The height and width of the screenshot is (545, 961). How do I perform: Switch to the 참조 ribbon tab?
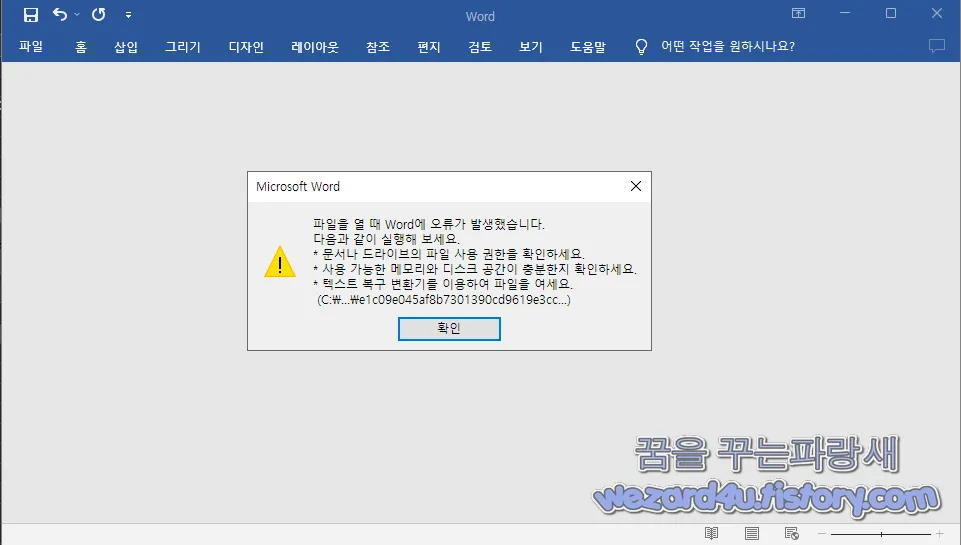(378, 47)
